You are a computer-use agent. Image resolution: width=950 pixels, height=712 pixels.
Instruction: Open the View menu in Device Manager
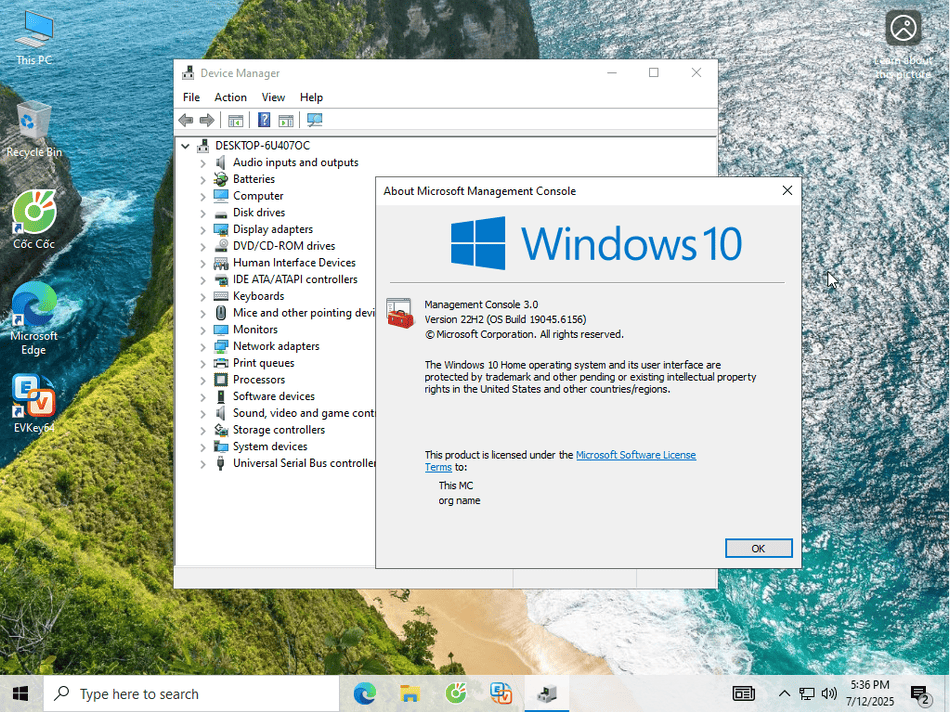pos(273,98)
